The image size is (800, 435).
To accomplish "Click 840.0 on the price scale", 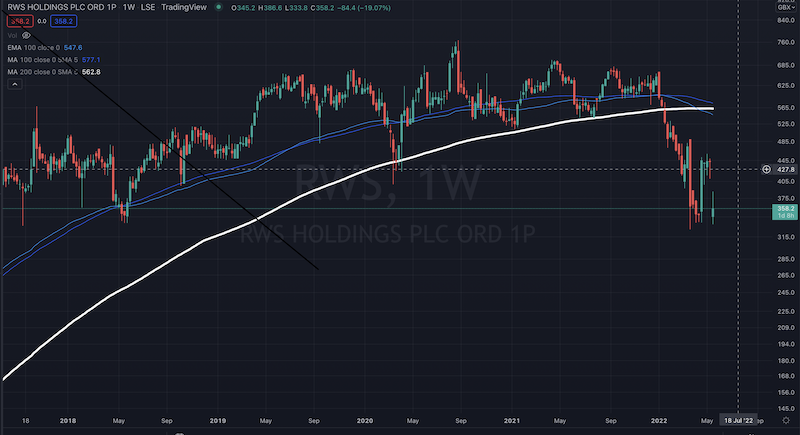I will click(x=786, y=20).
